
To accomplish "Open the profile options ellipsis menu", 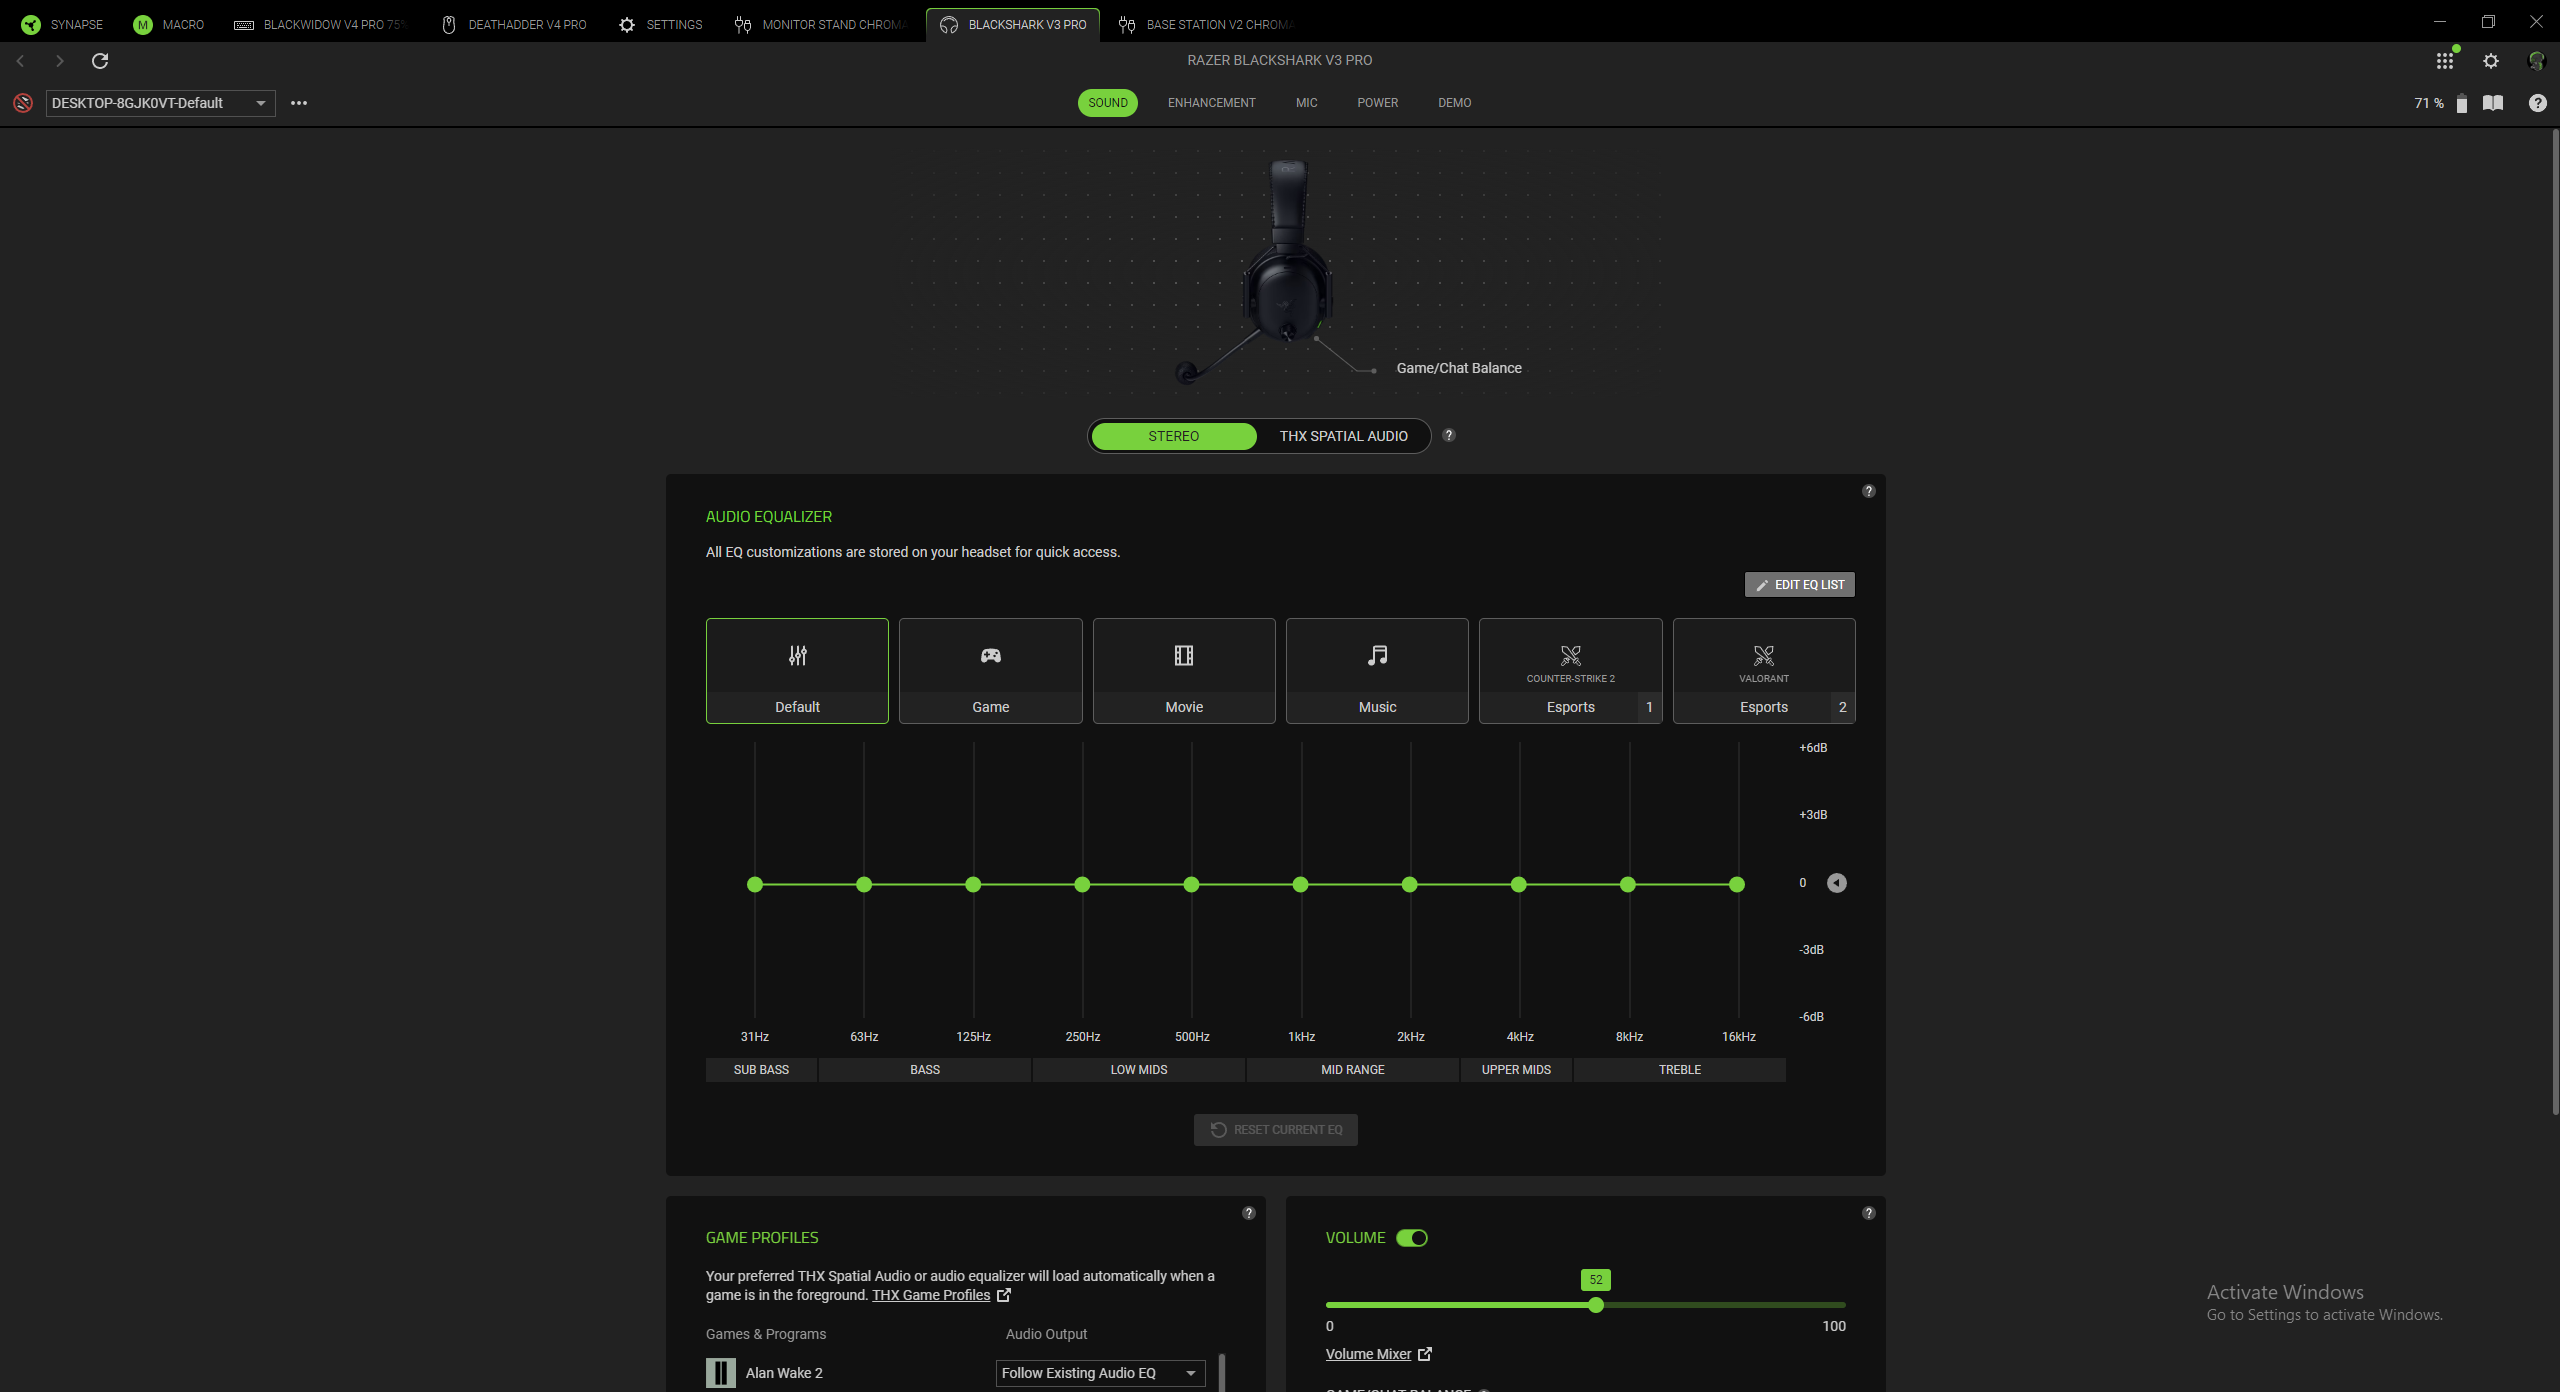I will [x=299, y=103].
